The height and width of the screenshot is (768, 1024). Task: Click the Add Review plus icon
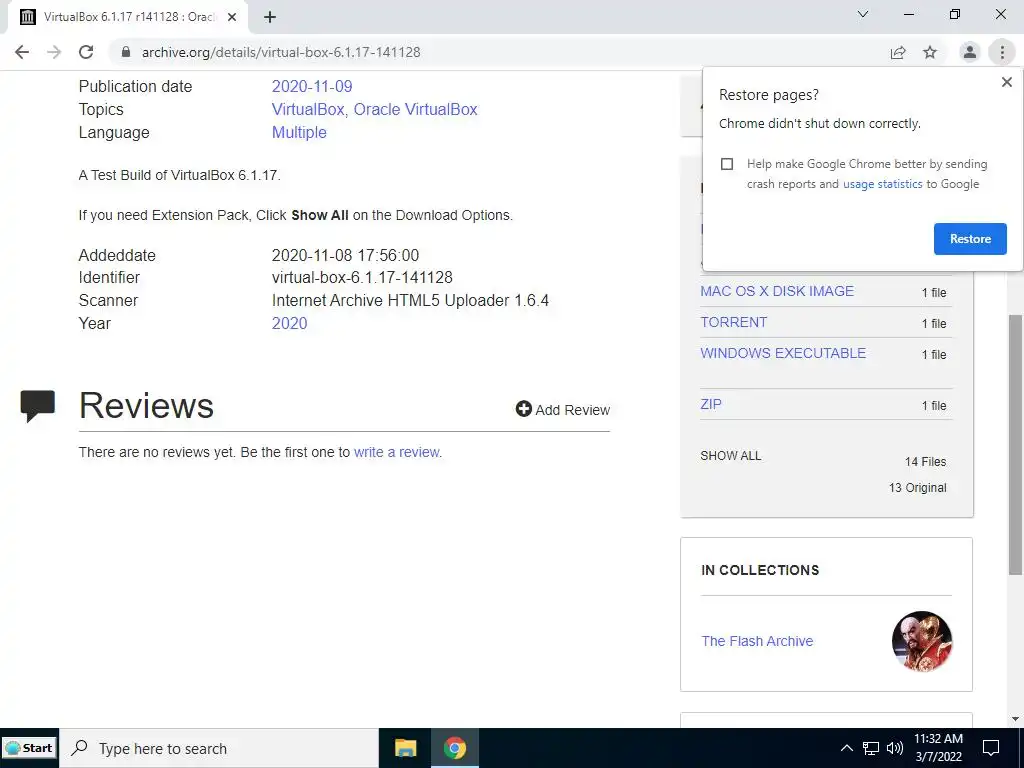[x=523, y=409]
